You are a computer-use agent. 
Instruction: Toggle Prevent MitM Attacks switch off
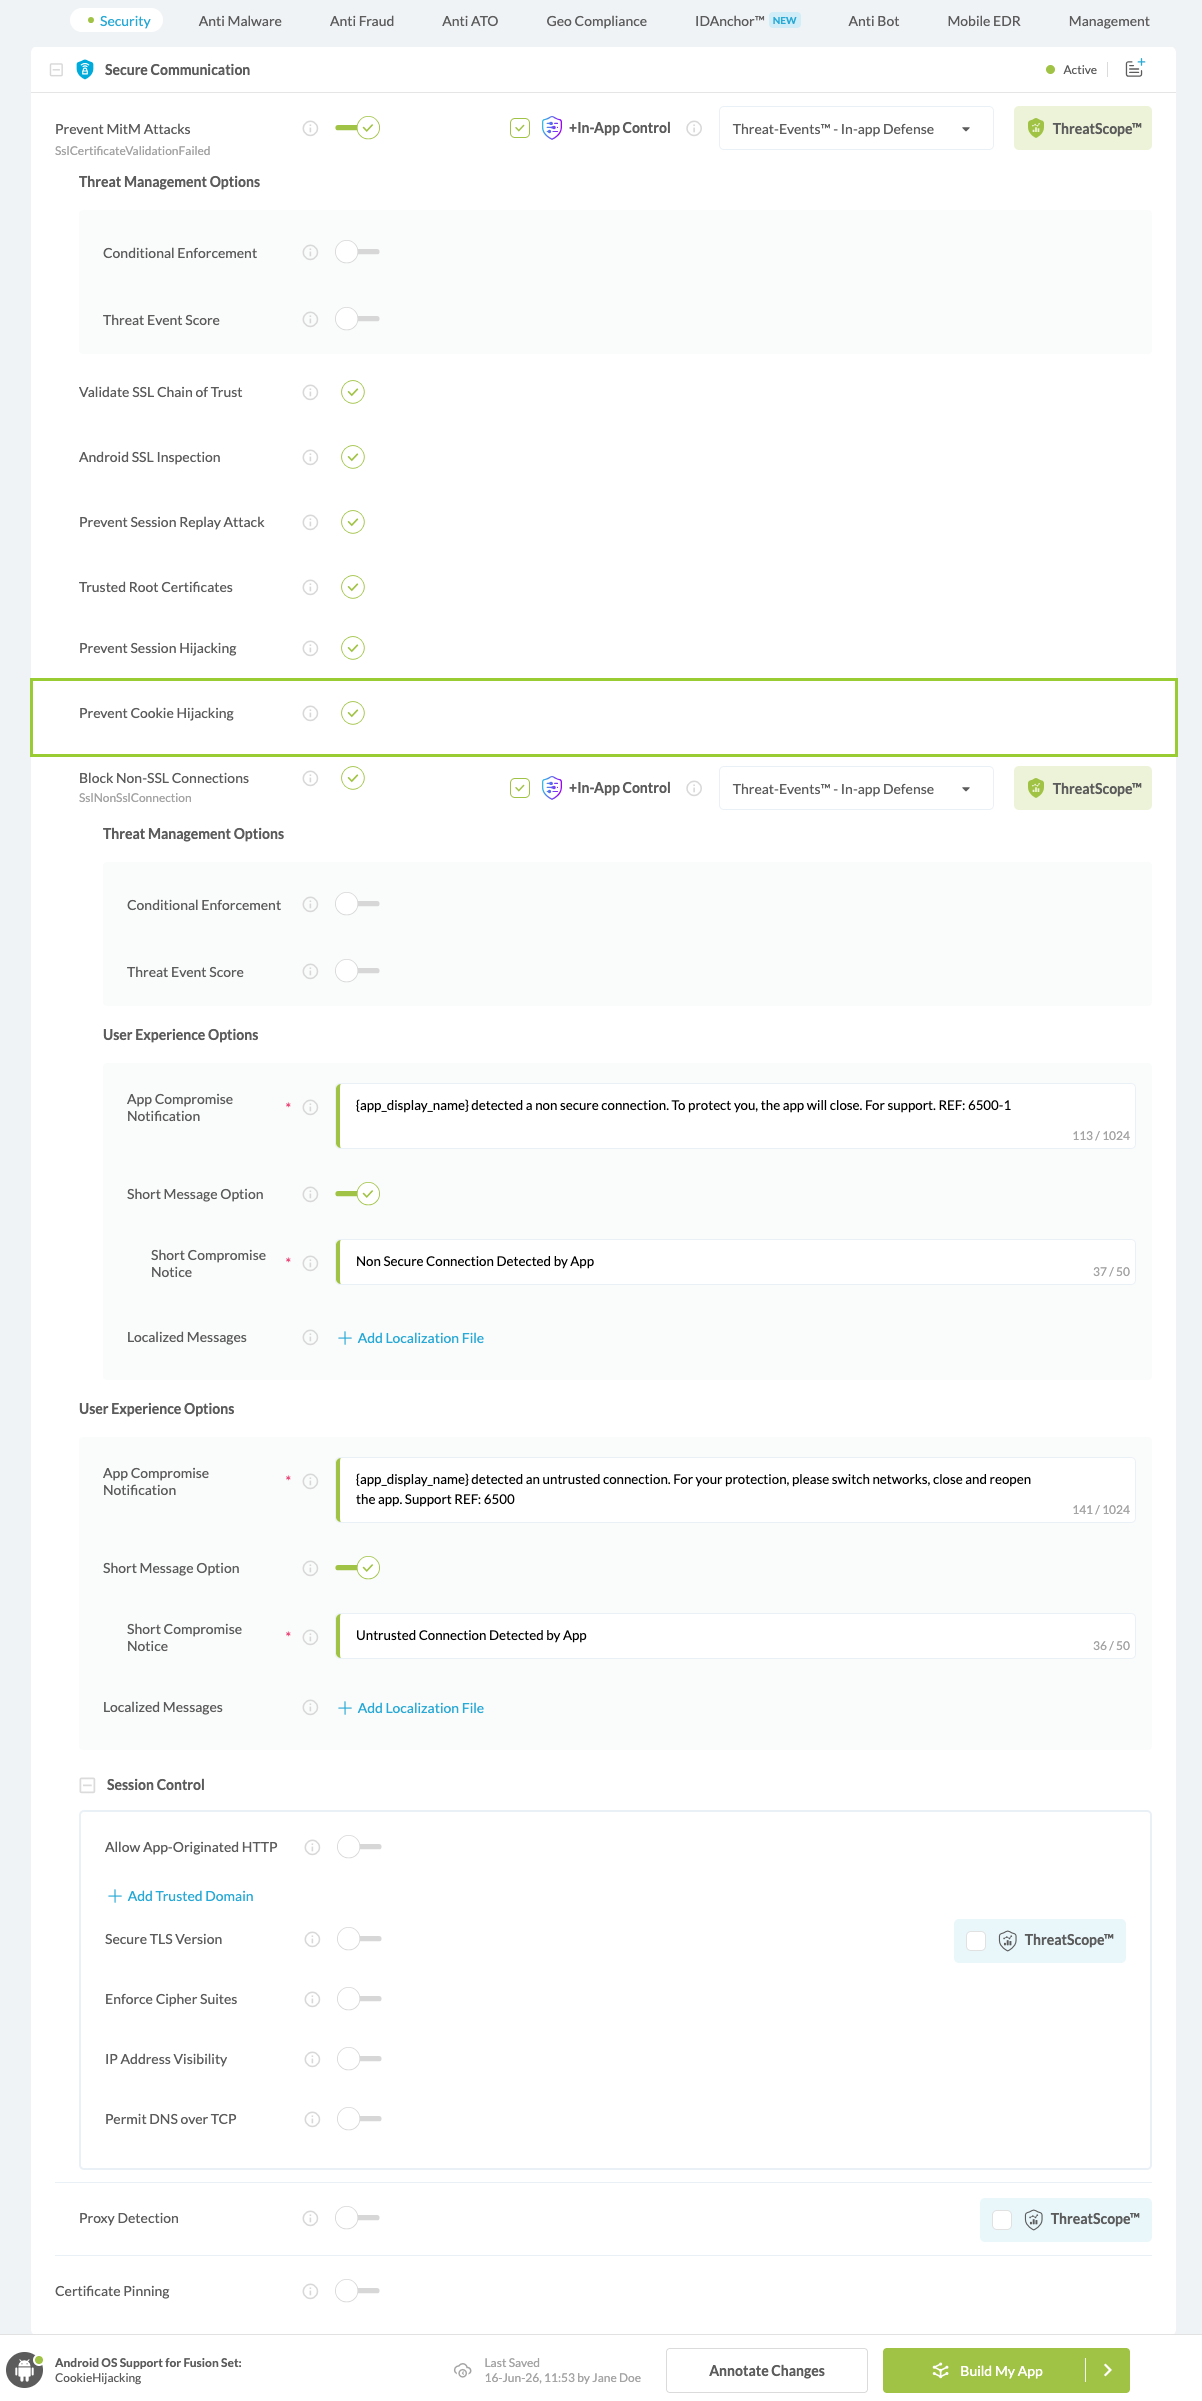(x=357, y=128)
